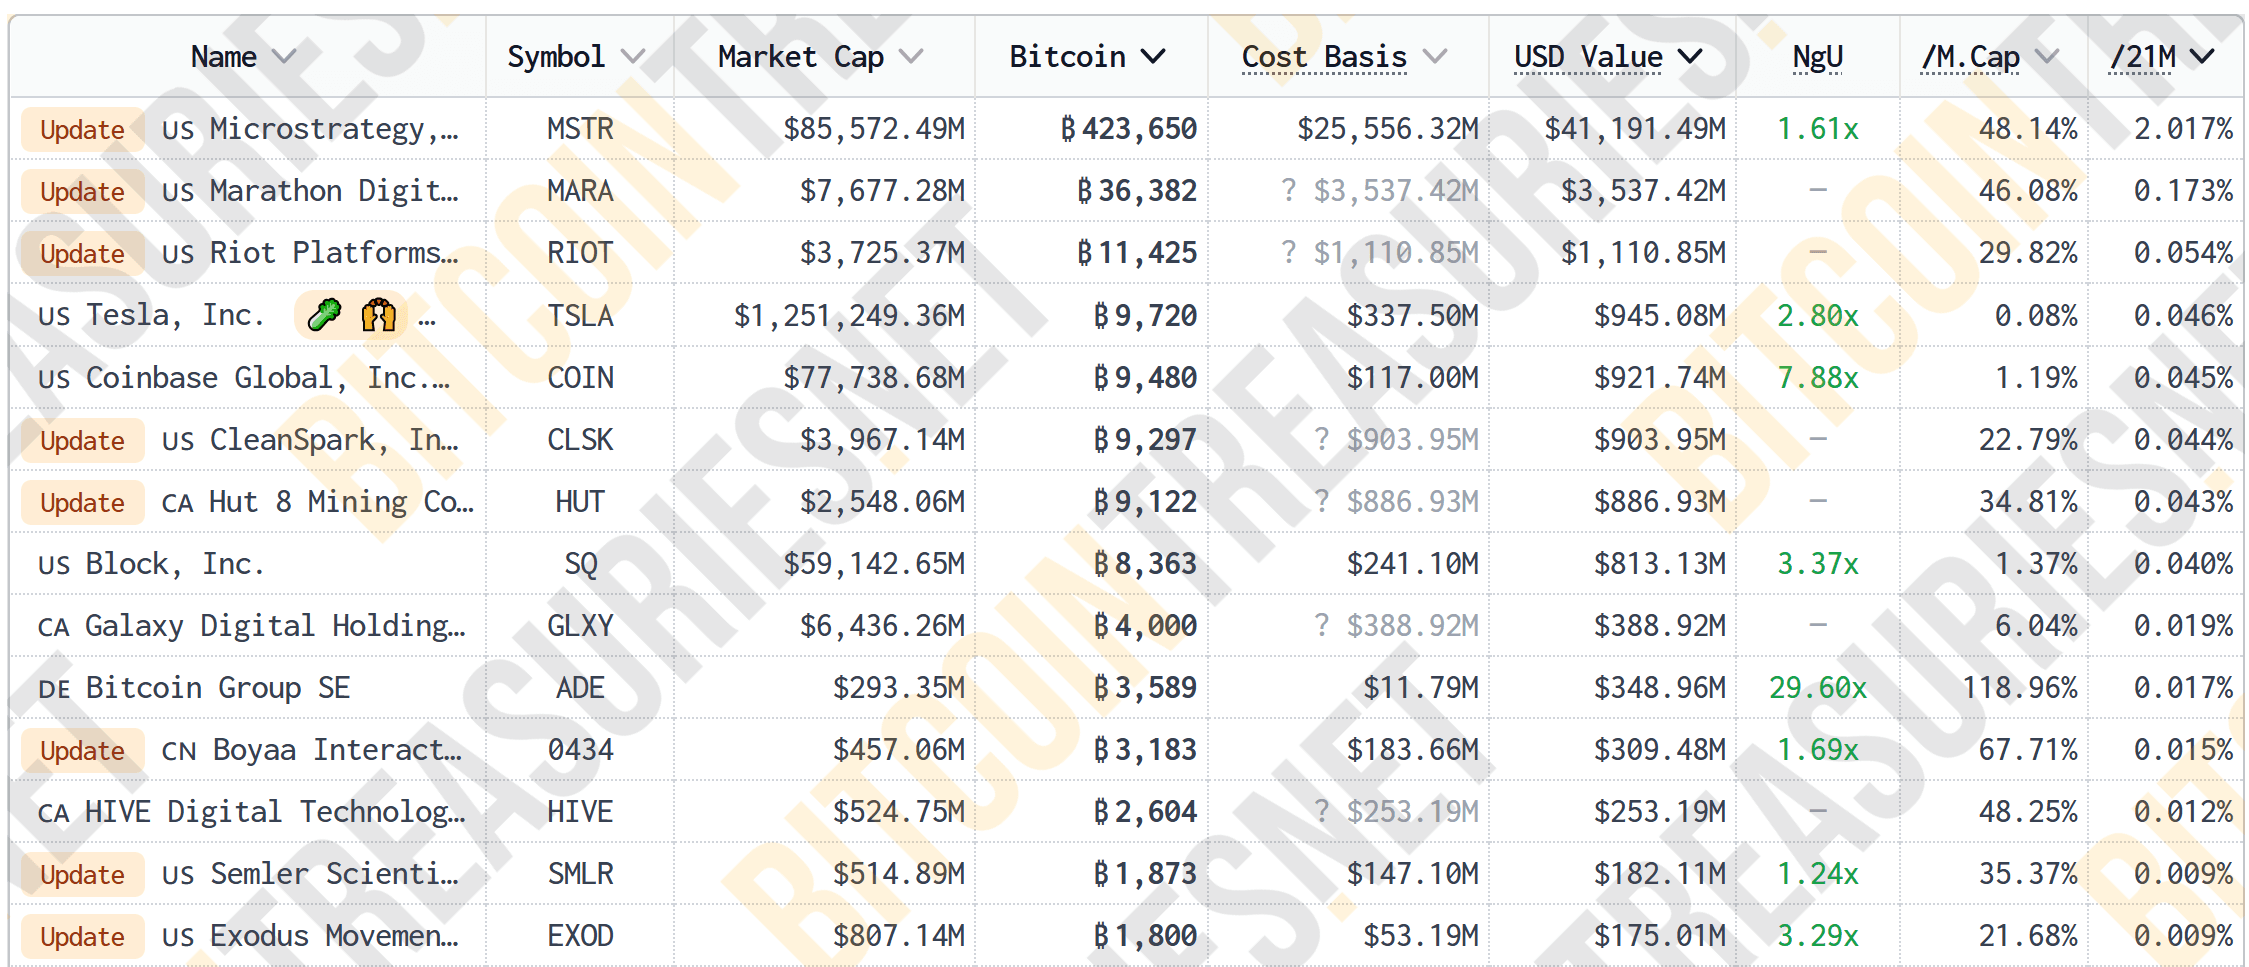Open the Tesla, Inc. company name
This screenshot has width=2249, height=967.
[x=175, y=315]
